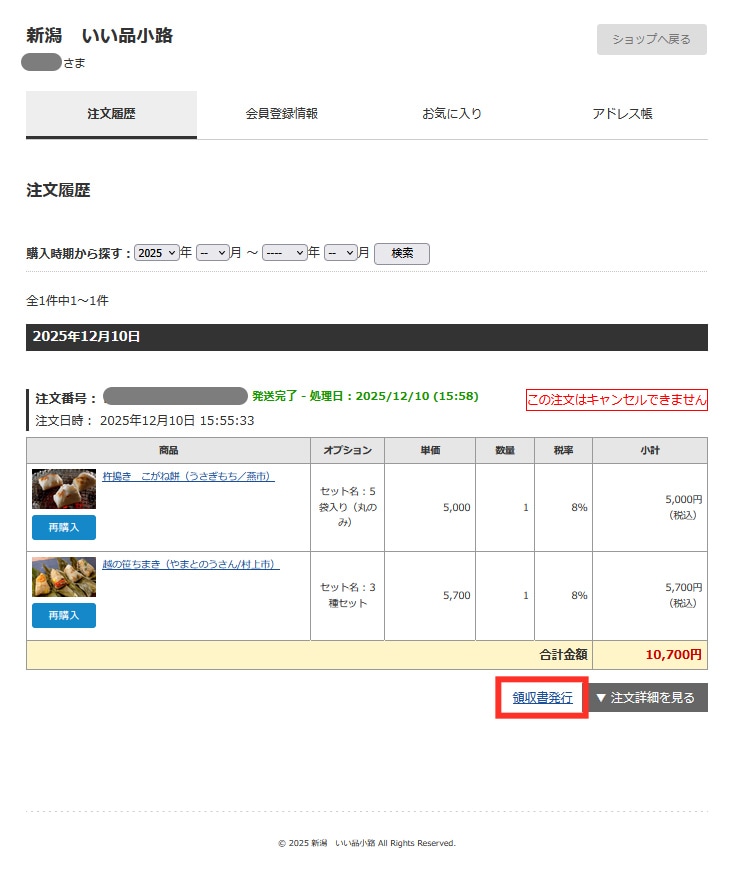The width and height of the screenshot is (732, 886).
Task: Click 再購入 for the 笹ちまき item
Action: (x=63, y=615)
